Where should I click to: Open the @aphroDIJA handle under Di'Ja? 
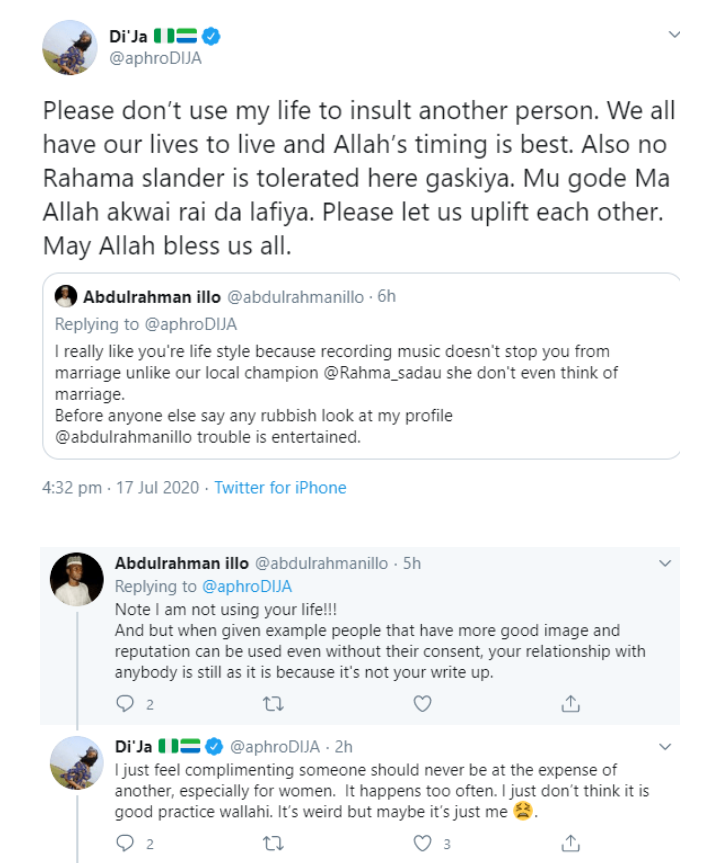pos(153,61)
